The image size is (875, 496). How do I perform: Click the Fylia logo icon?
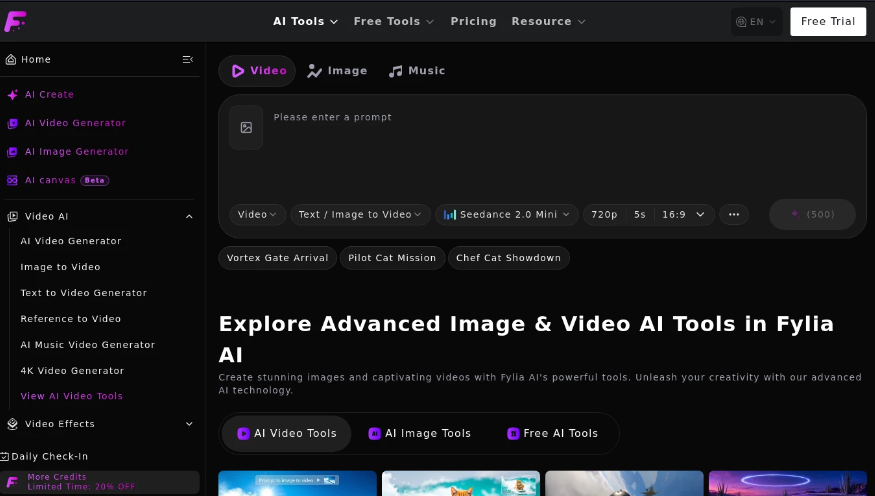[x=15, y=21]
